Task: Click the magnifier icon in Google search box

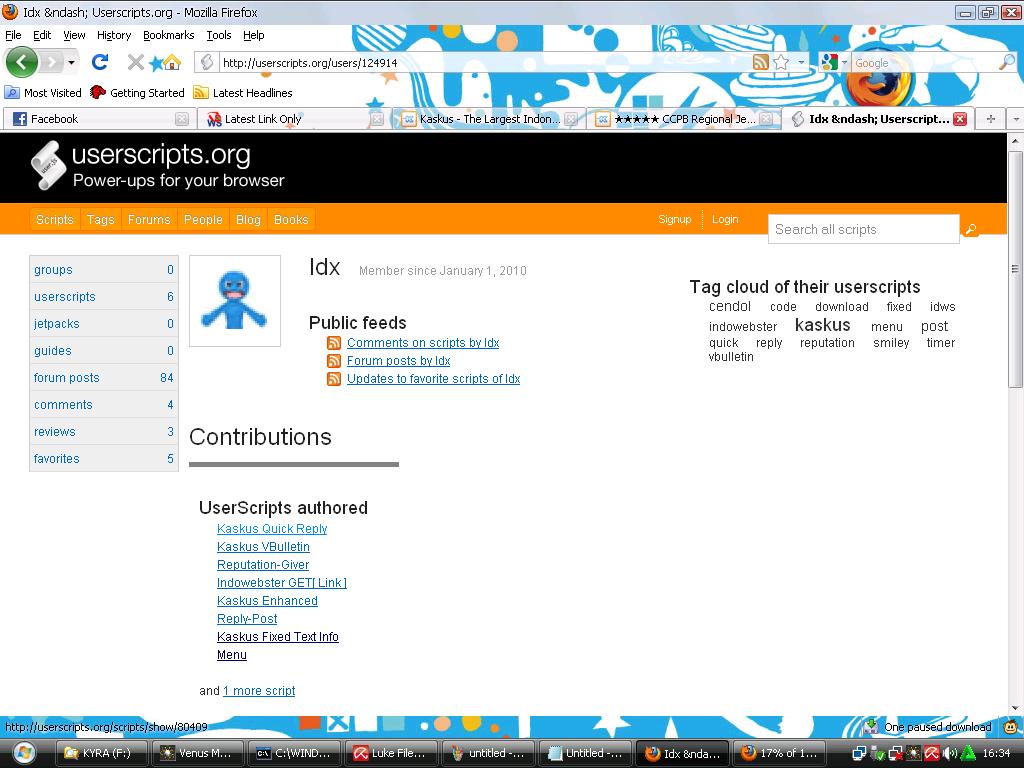Action: (1007, 62)
